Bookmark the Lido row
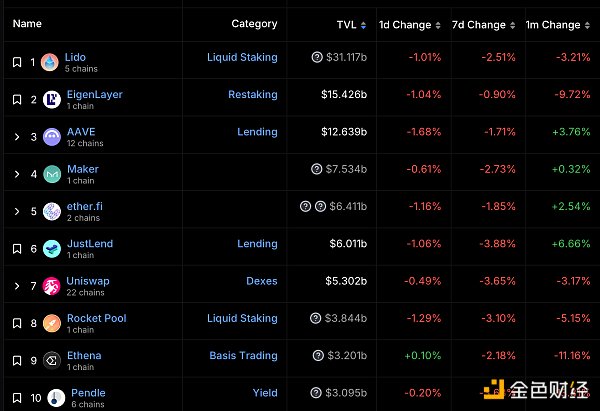The width and height of the screenshot is (600, 411). click(17, 63)
